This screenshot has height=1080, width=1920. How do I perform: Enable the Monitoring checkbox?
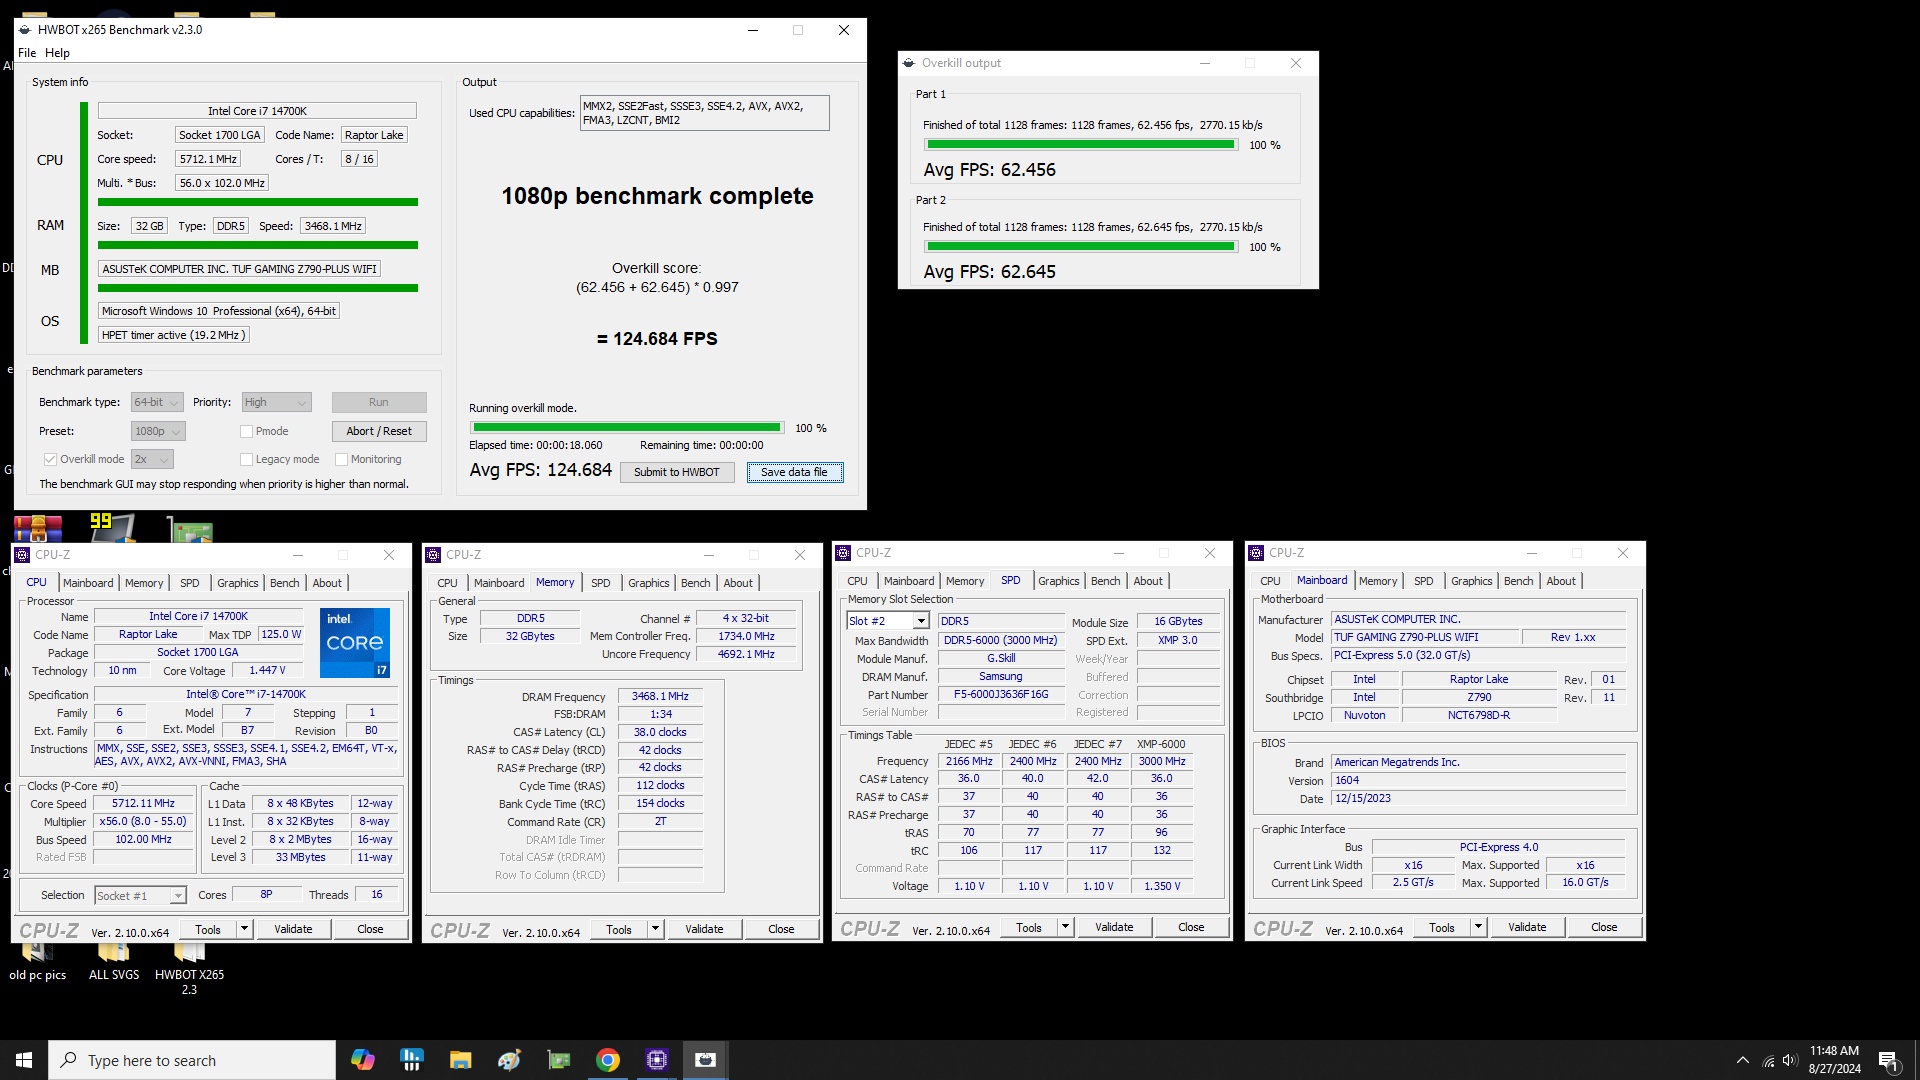(341, 460)
